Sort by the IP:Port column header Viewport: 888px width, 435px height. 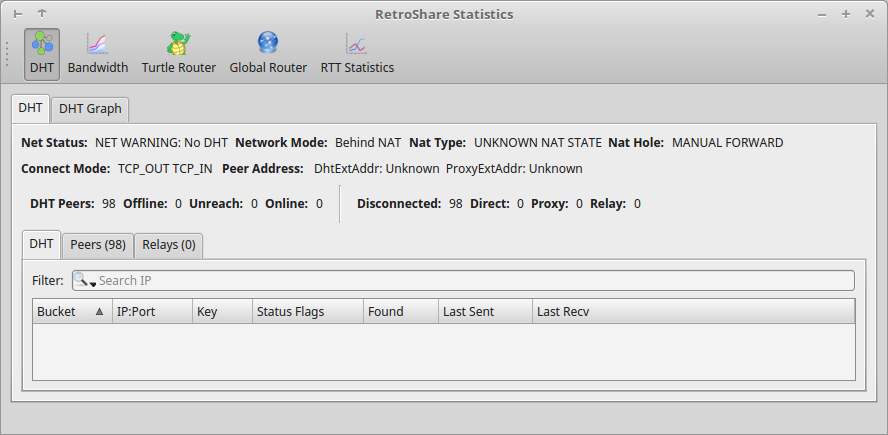tap(152, 312)
